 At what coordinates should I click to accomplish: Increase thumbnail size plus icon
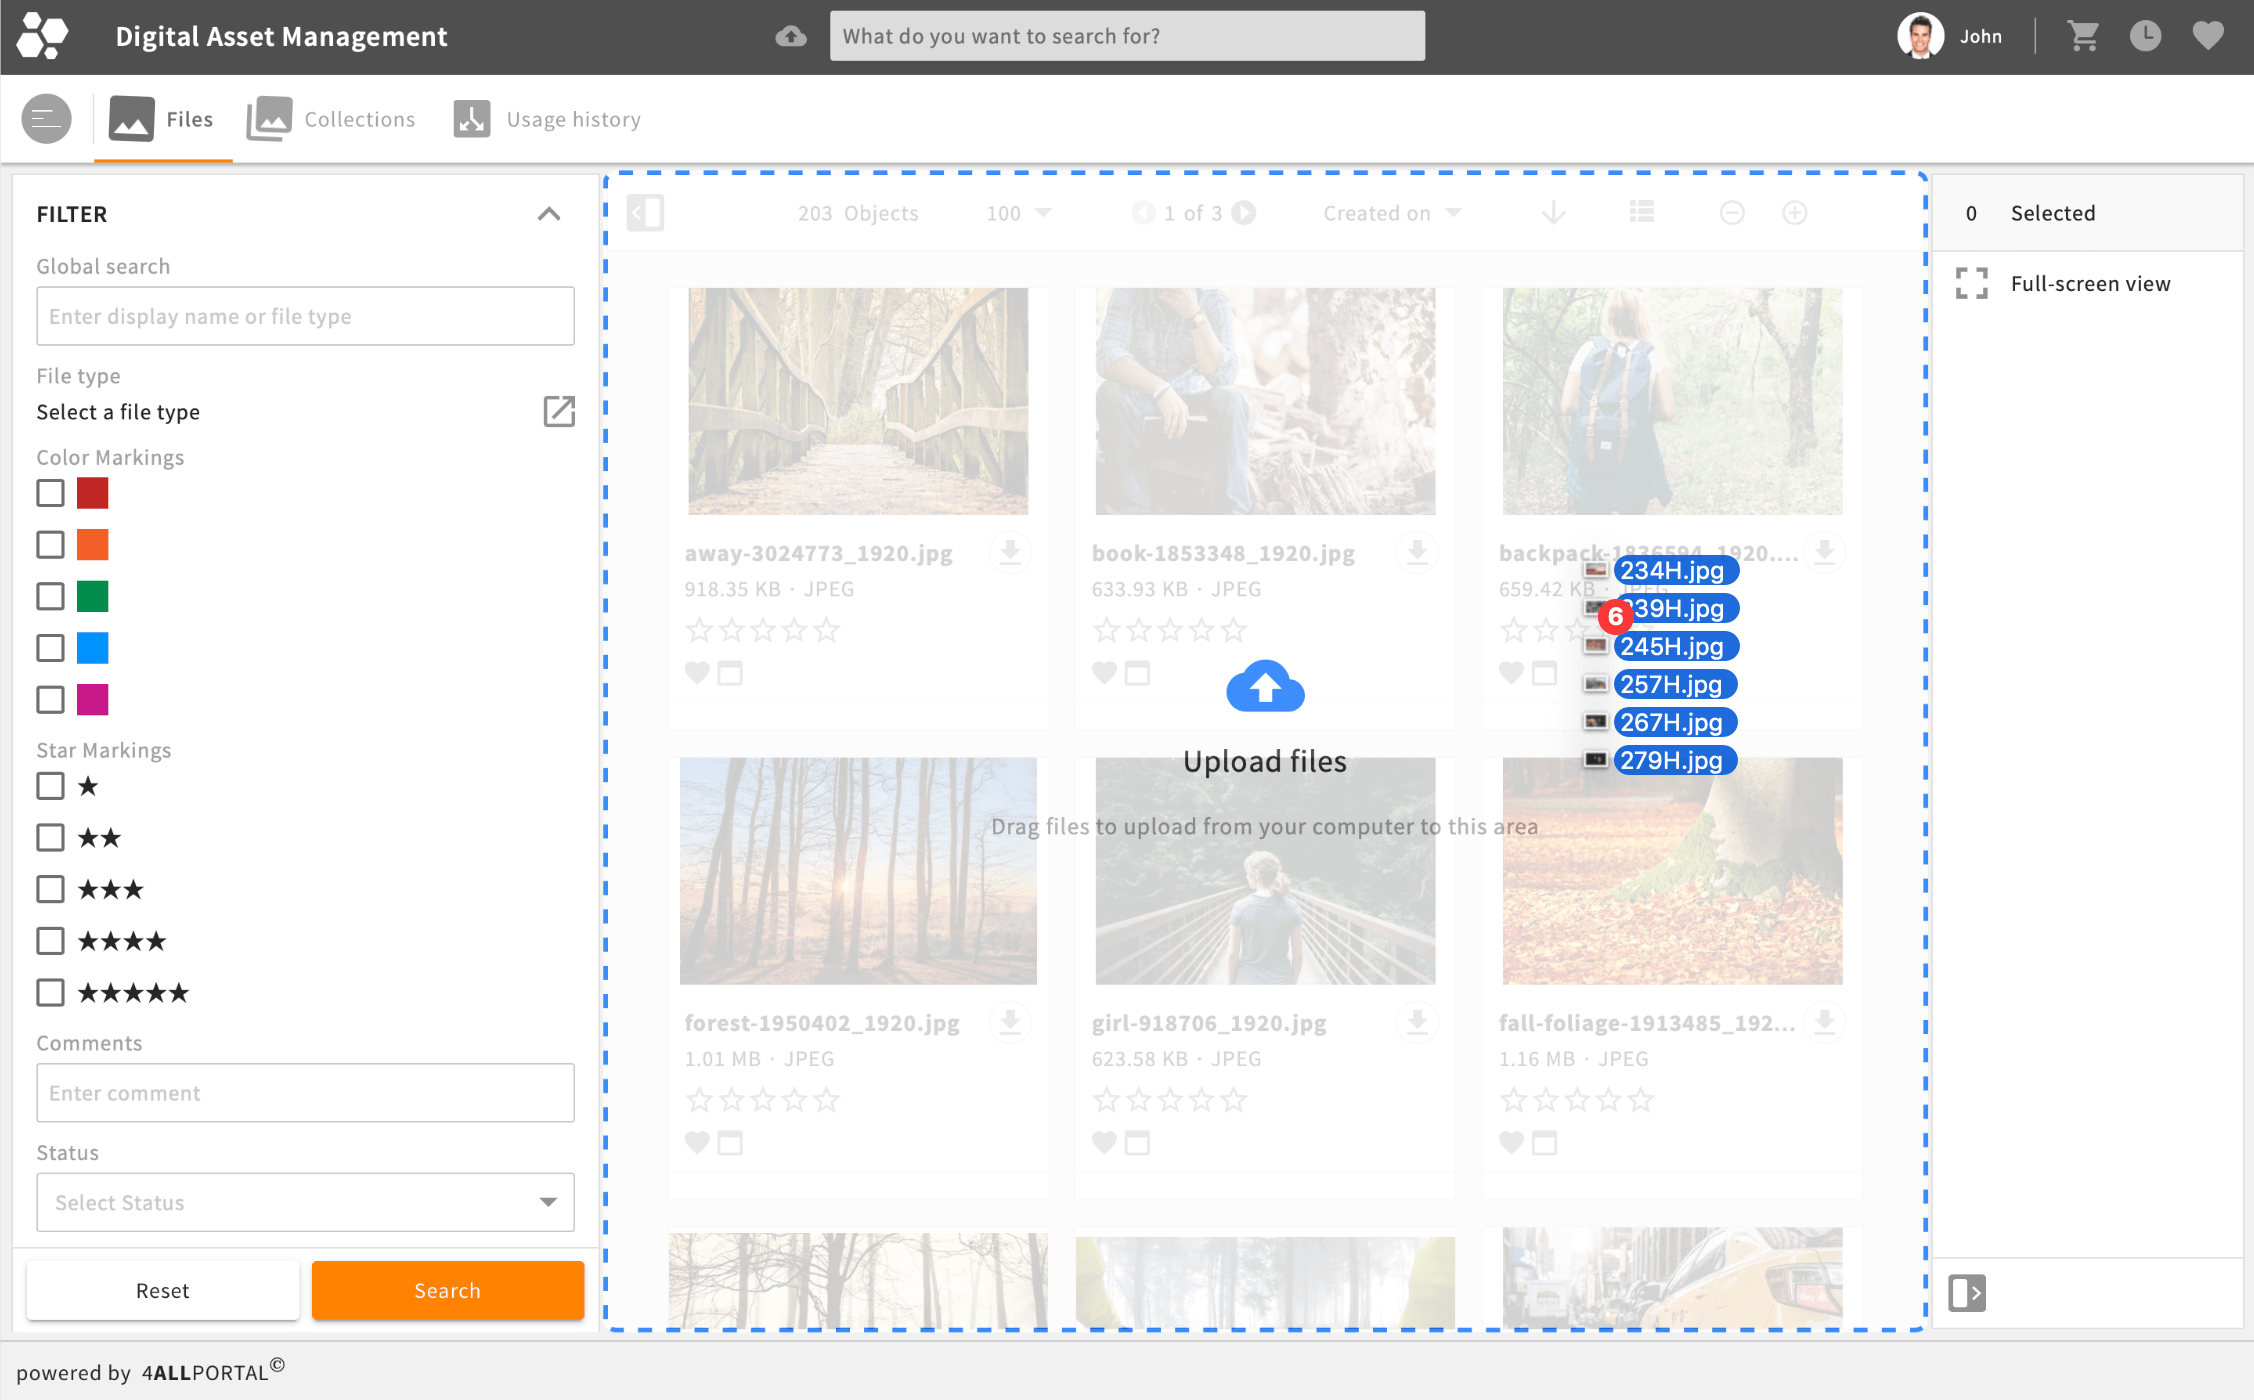pyautogui.click(x=1795, y=213)
